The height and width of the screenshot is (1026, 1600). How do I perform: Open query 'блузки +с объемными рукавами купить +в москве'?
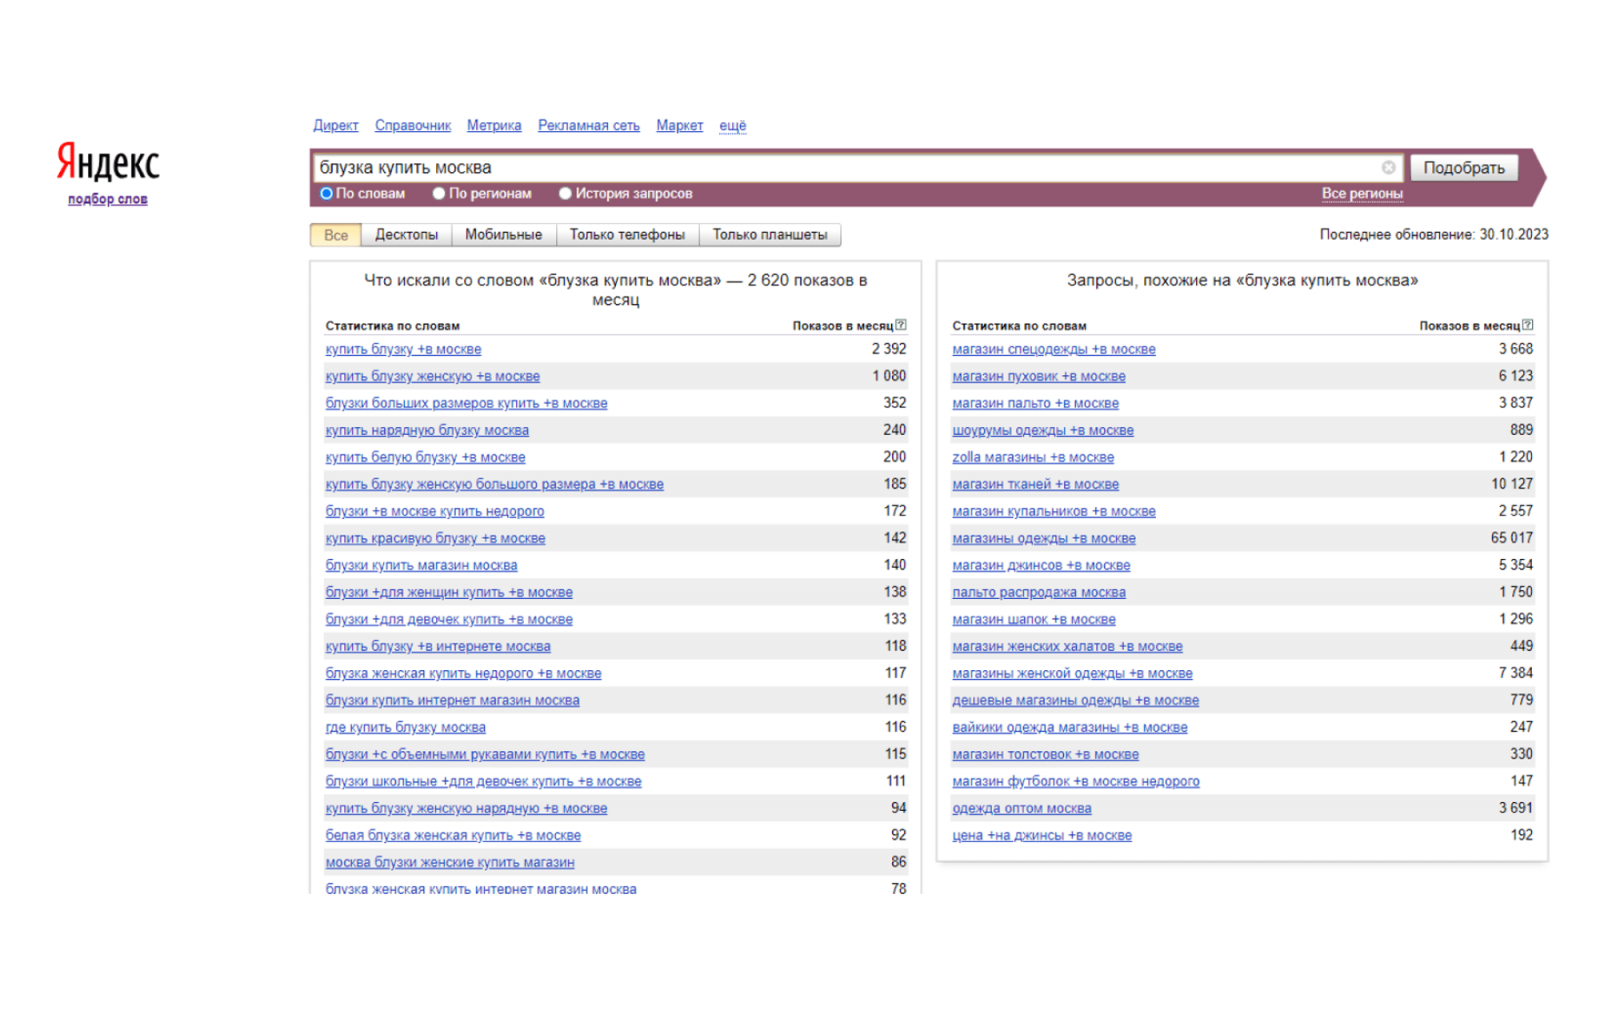tap(485, 755)
